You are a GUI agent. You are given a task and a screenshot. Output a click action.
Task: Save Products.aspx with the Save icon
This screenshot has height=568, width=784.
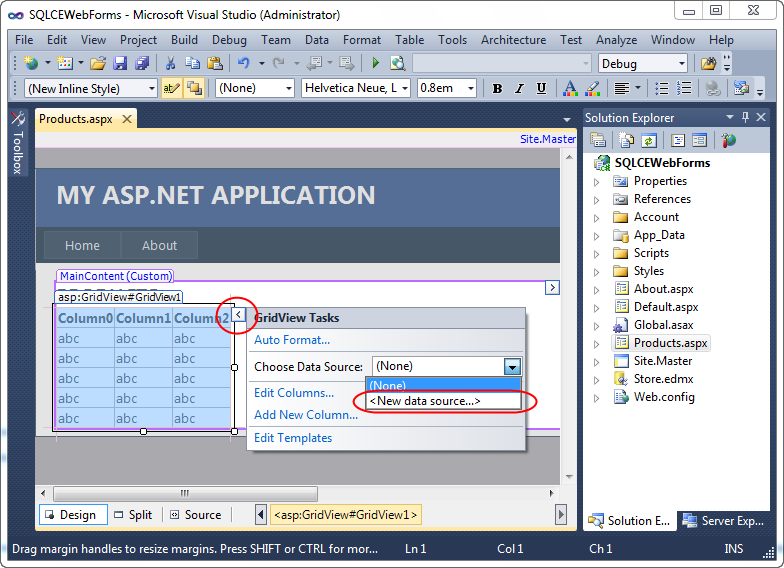(x=120, y=64)
